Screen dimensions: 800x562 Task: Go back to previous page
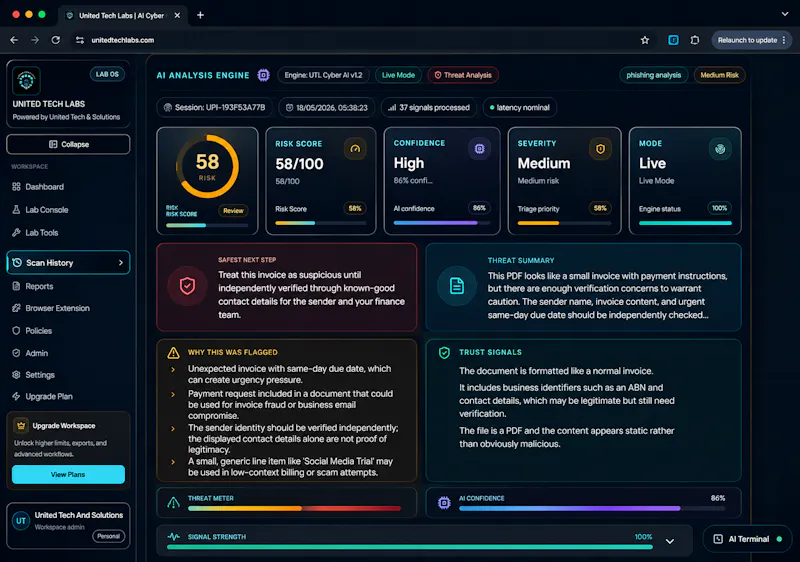coord(14,40)
